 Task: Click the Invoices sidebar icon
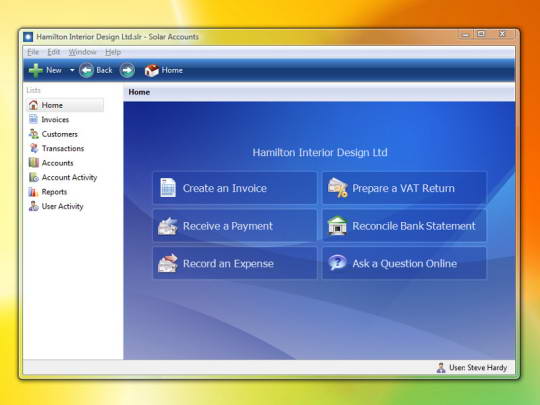click(33, 119)
